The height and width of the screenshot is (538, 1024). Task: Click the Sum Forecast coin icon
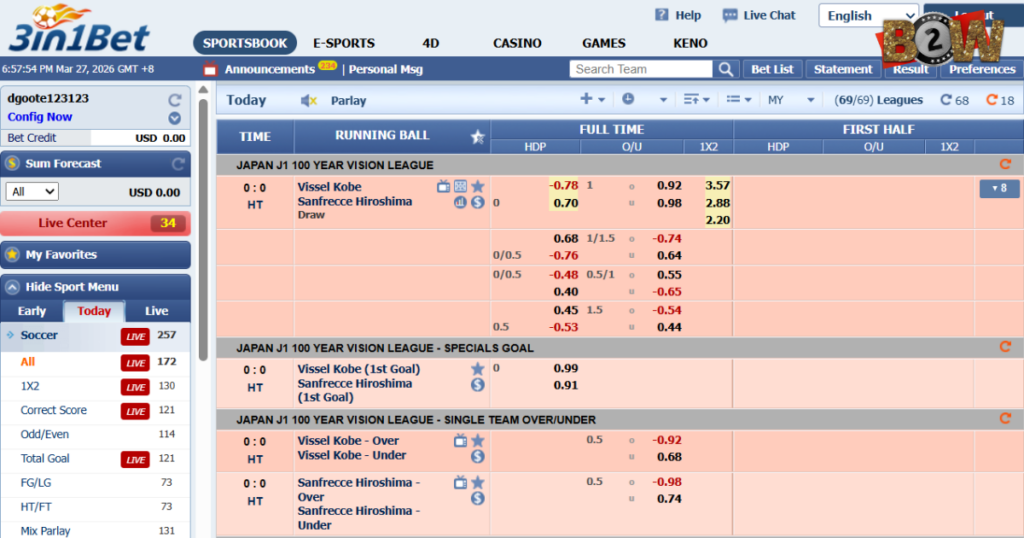tap(12, 163)
